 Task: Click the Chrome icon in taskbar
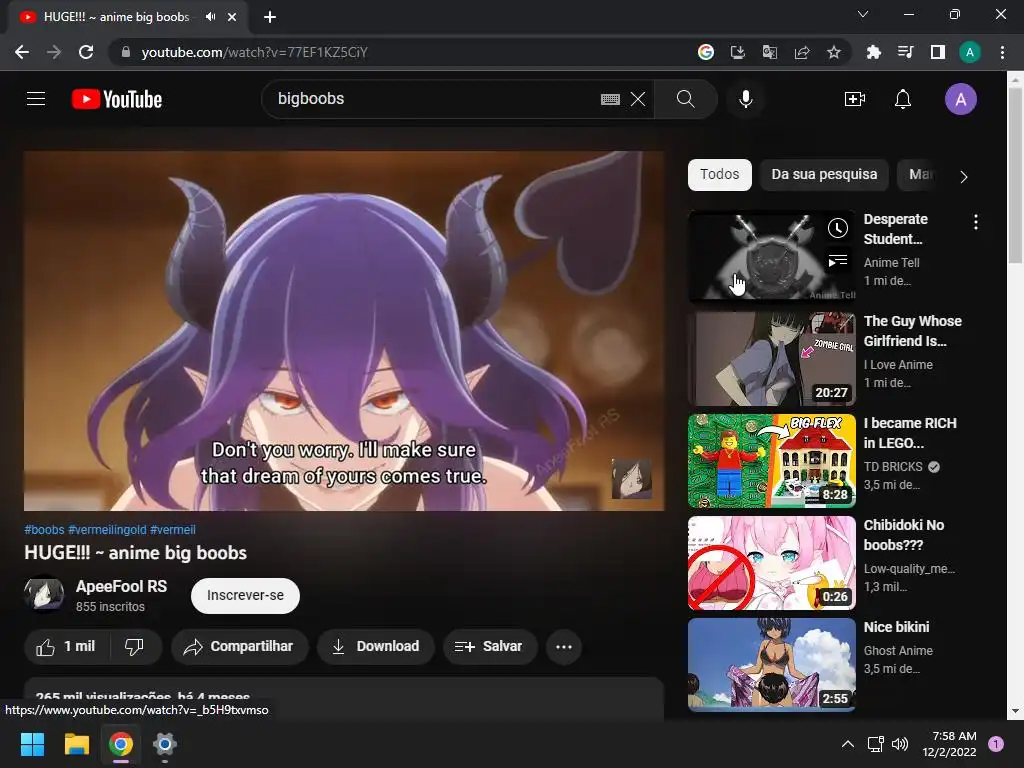[121, 744]
